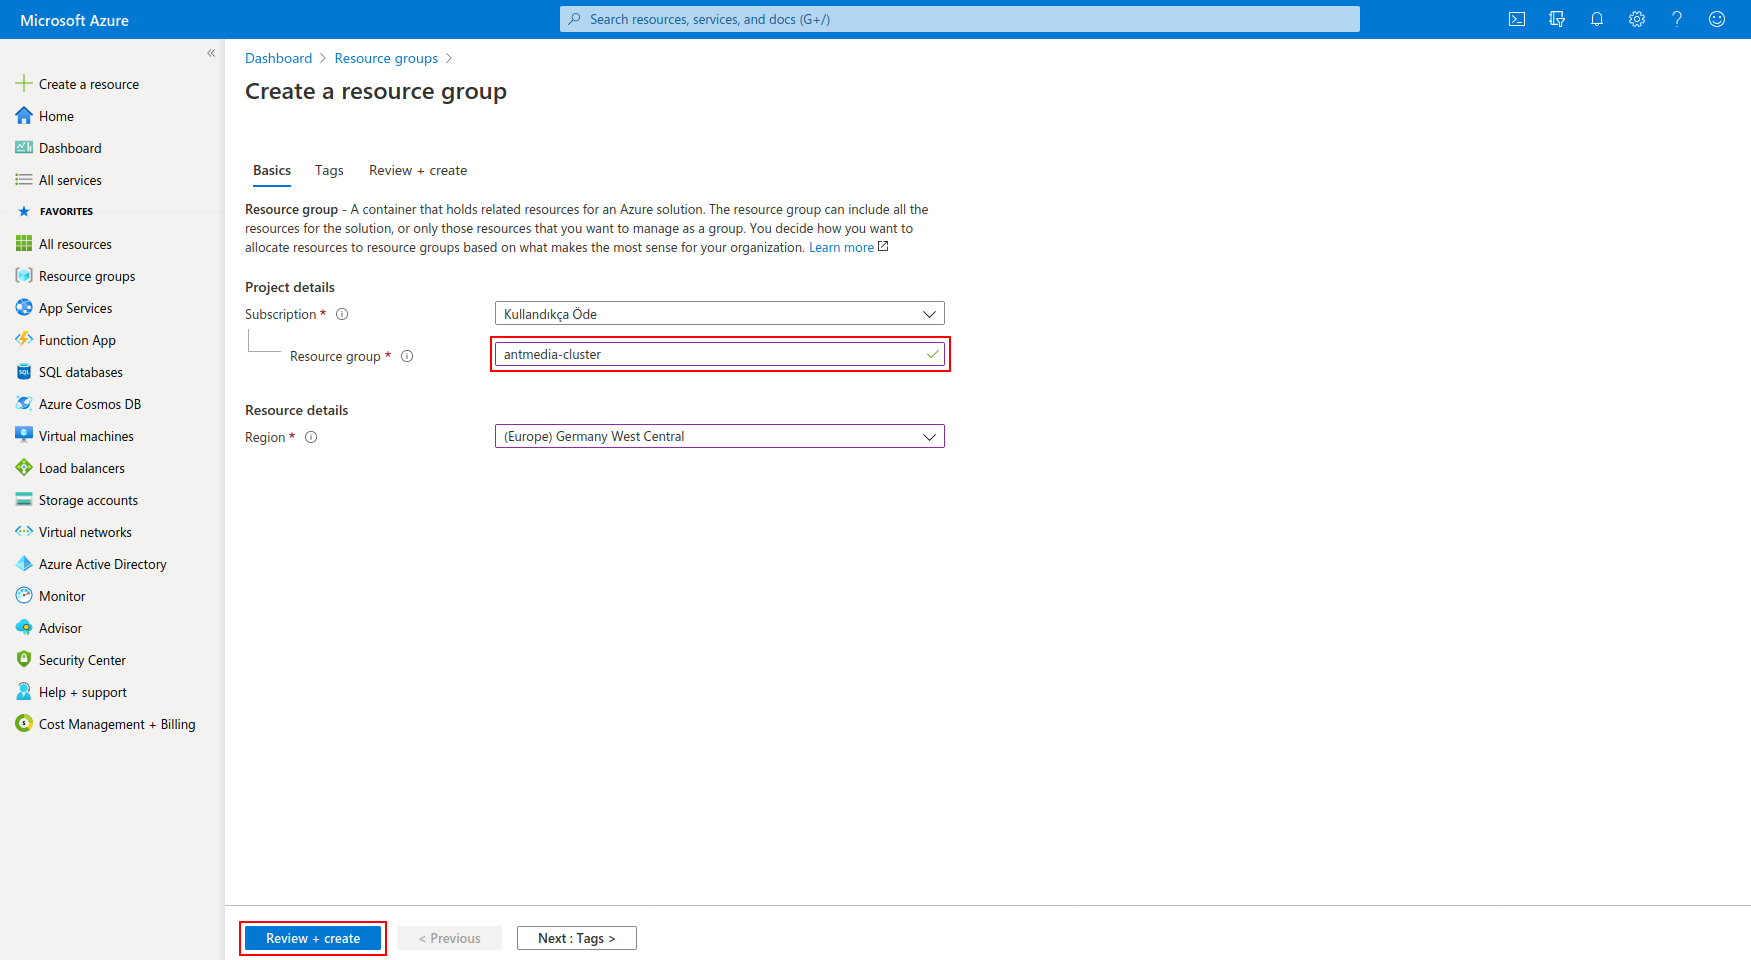
Task: Click the Monitor gauge icon
Action: point(24,596)
